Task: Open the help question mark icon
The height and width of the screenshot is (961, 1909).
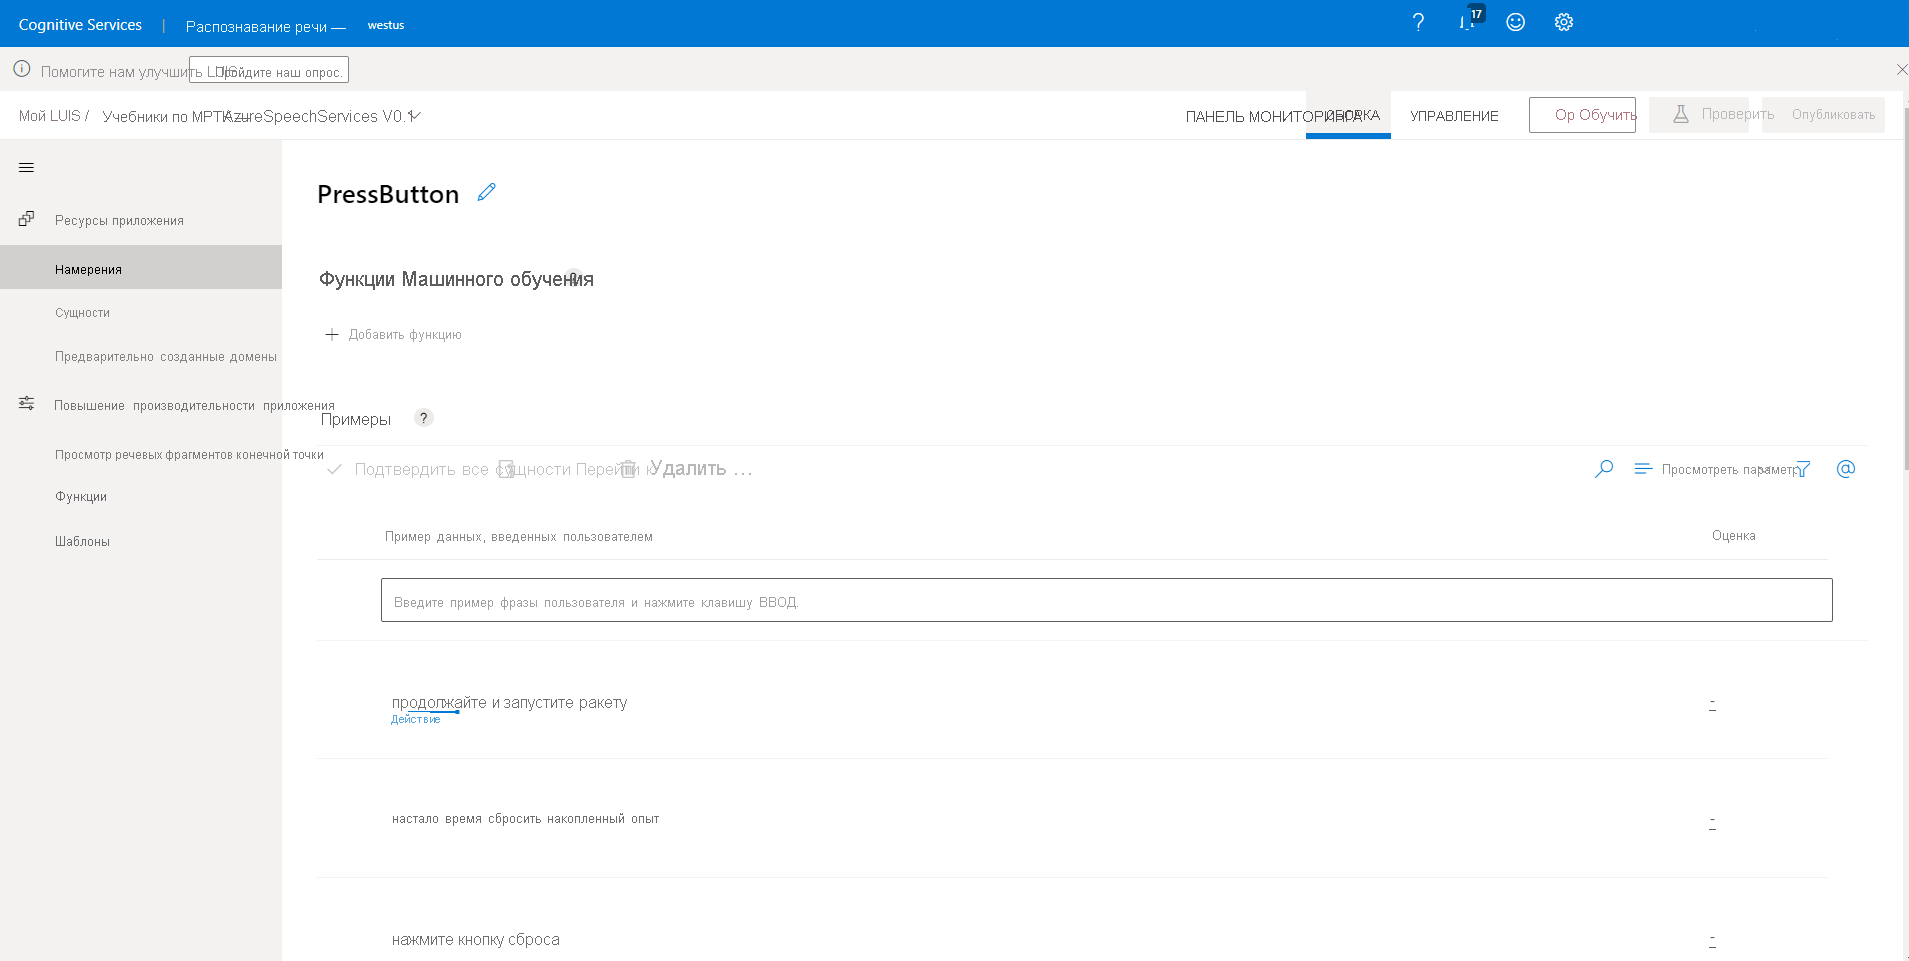Action: coord(1418,22)
